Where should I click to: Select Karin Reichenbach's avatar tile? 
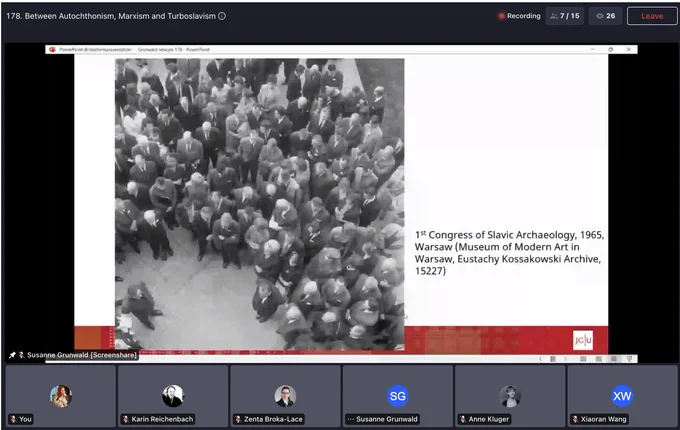click(x=173, y=396)
